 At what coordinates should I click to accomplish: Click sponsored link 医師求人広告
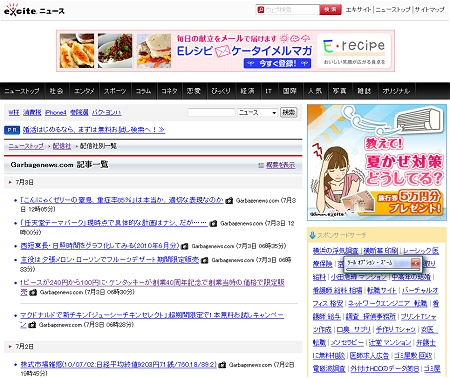(x=369, y=356)
